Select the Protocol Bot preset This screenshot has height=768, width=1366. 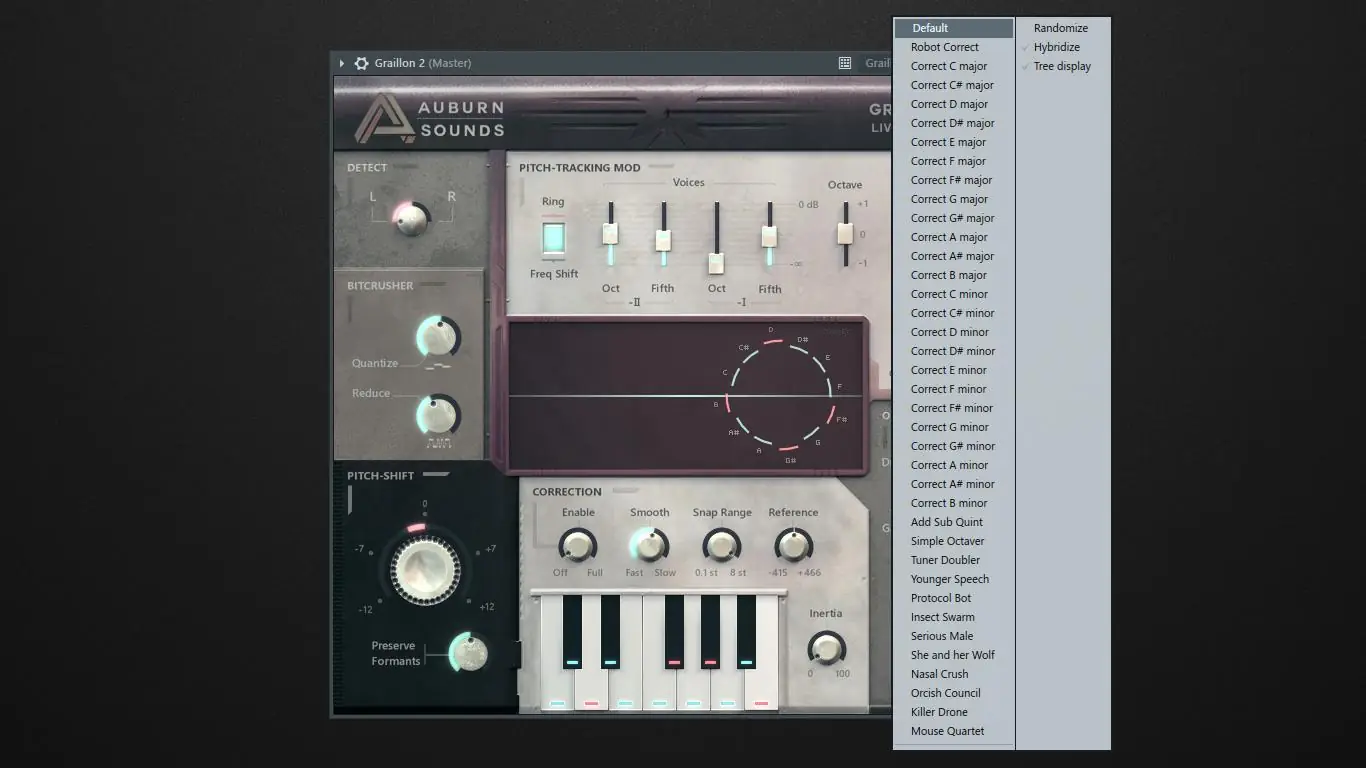pyautogui.click(x=954, y=598)
